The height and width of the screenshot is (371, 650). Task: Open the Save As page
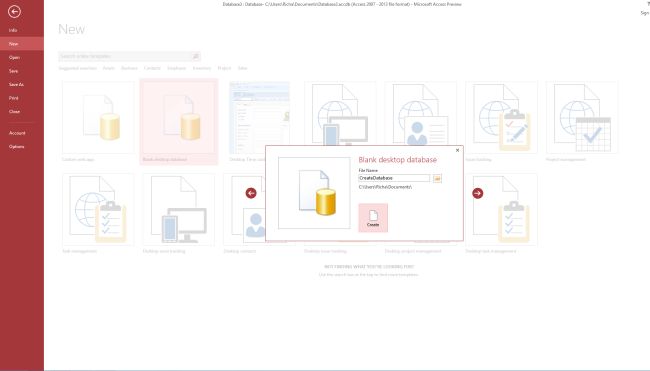pos(22,85)
